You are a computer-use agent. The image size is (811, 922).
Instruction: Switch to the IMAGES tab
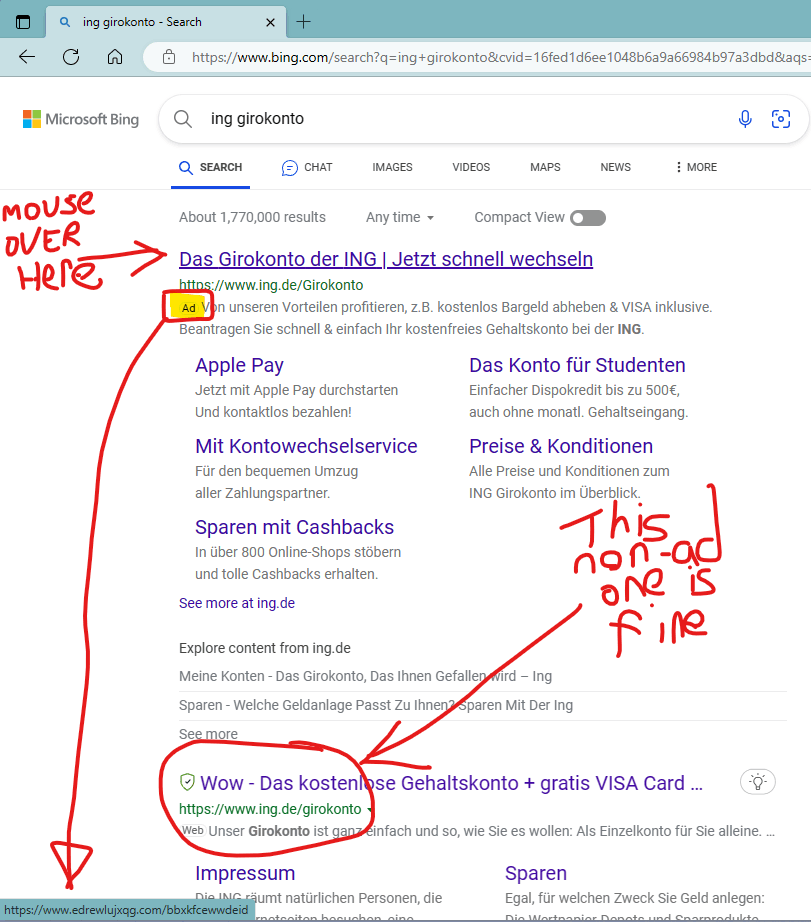click(392, 167)
